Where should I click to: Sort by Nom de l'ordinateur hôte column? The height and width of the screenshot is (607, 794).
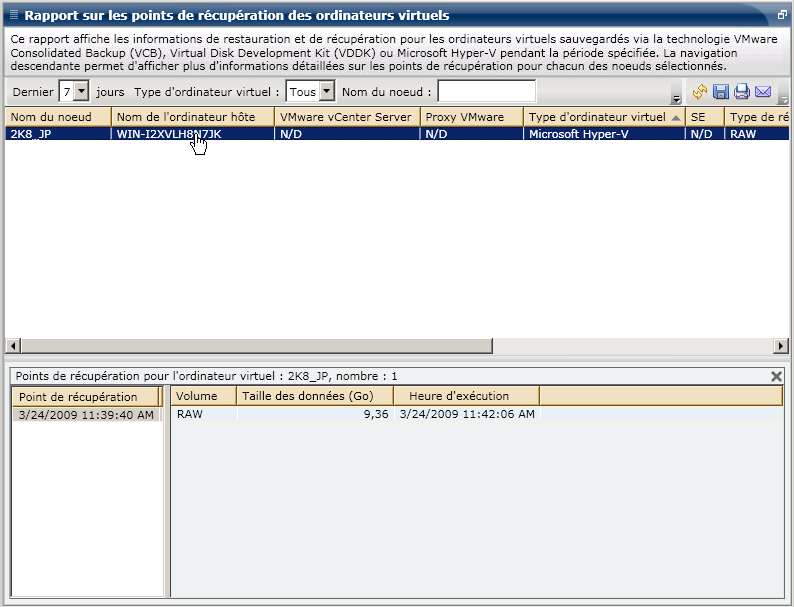pyautogui.click(x=193, y=117)
